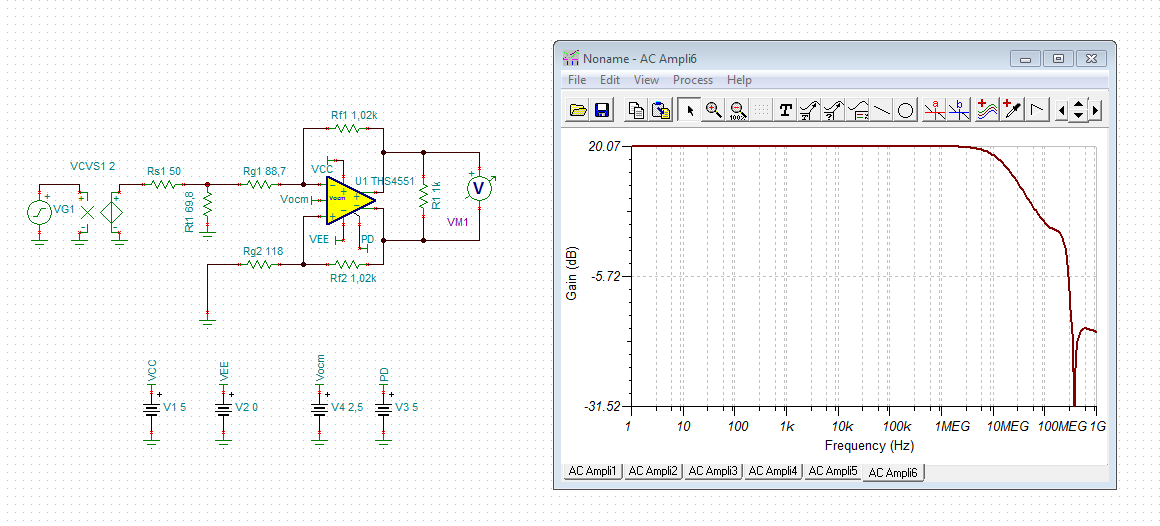Click the 'Rg2 118' resistor label
1160x526 pixels.
pyautogui.click(x=263, y=251)
